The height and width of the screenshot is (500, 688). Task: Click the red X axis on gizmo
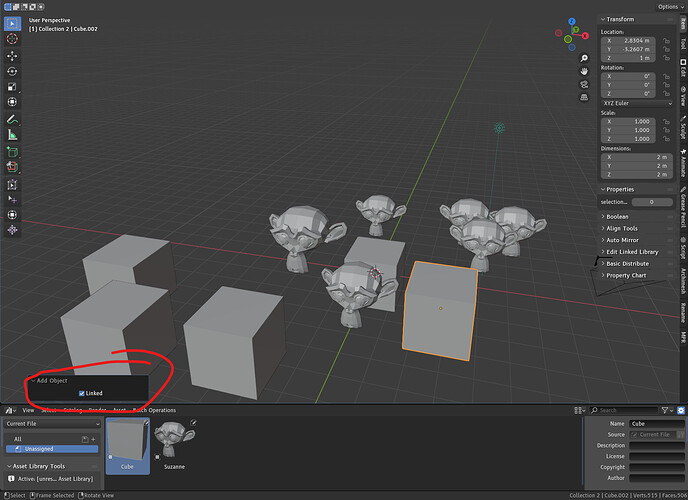(x=585, y=36)
